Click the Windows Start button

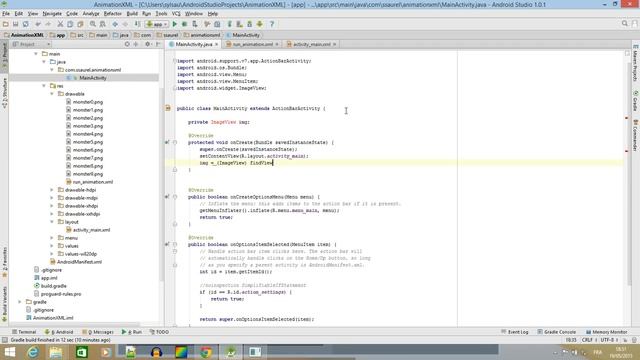pyautogui.click(x=9, y=352)
